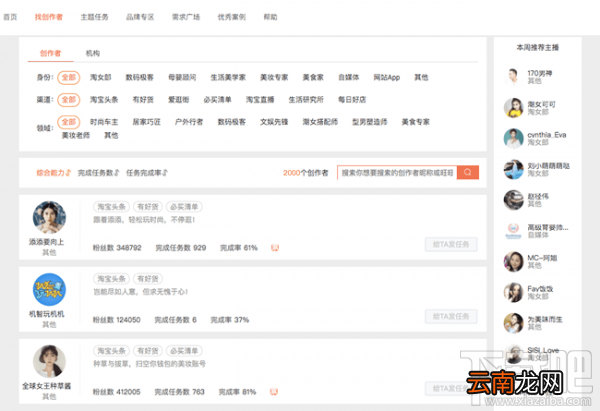Viewport: 600px width, 411px height.
Task: Select 全部 in the 领域 filter row
Action: click(69, 122)
